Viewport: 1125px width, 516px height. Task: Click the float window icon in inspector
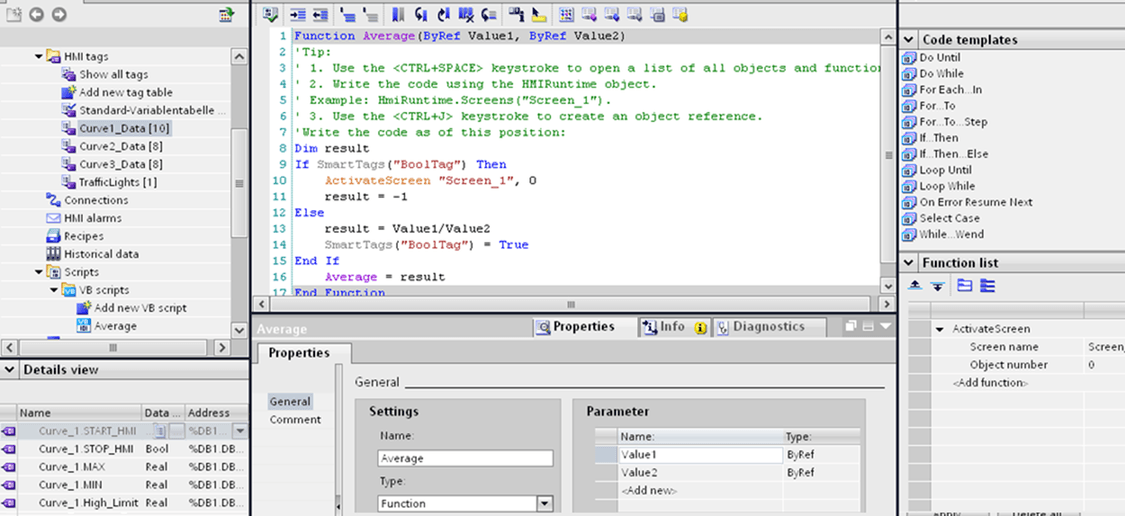coord(851,327)
